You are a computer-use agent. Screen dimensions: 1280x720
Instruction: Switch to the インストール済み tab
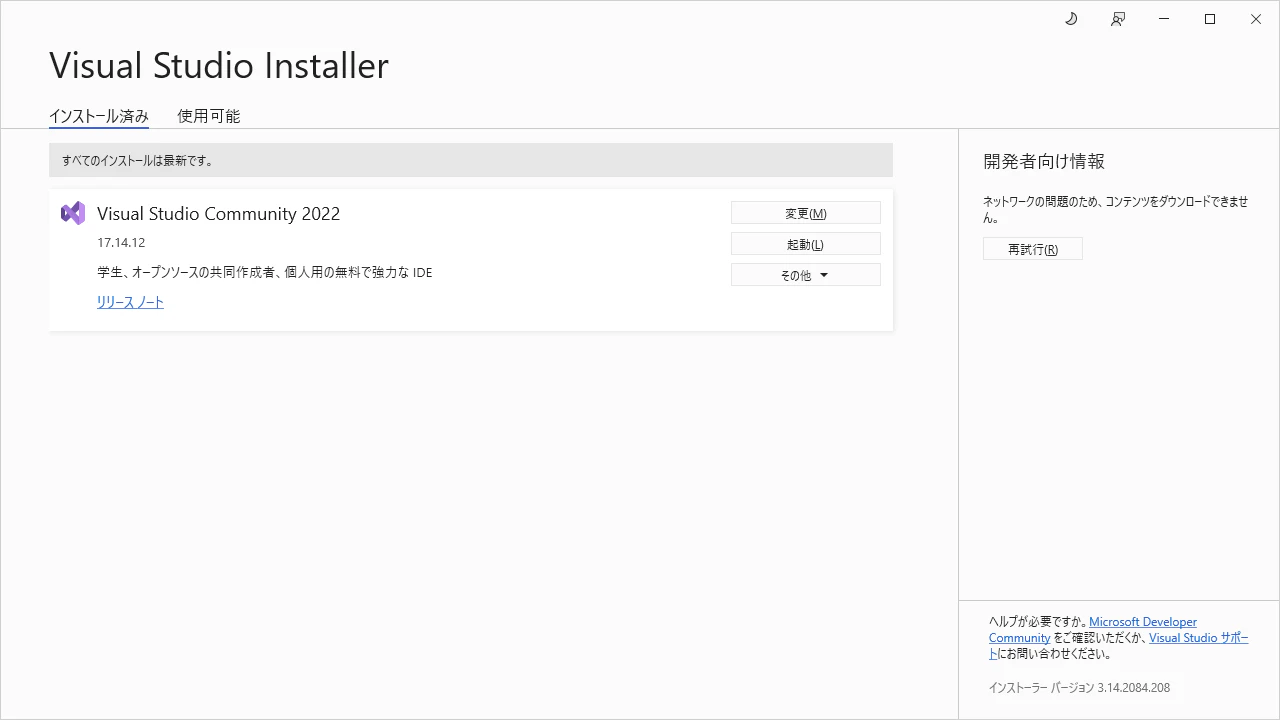click(x=99, y=116)
